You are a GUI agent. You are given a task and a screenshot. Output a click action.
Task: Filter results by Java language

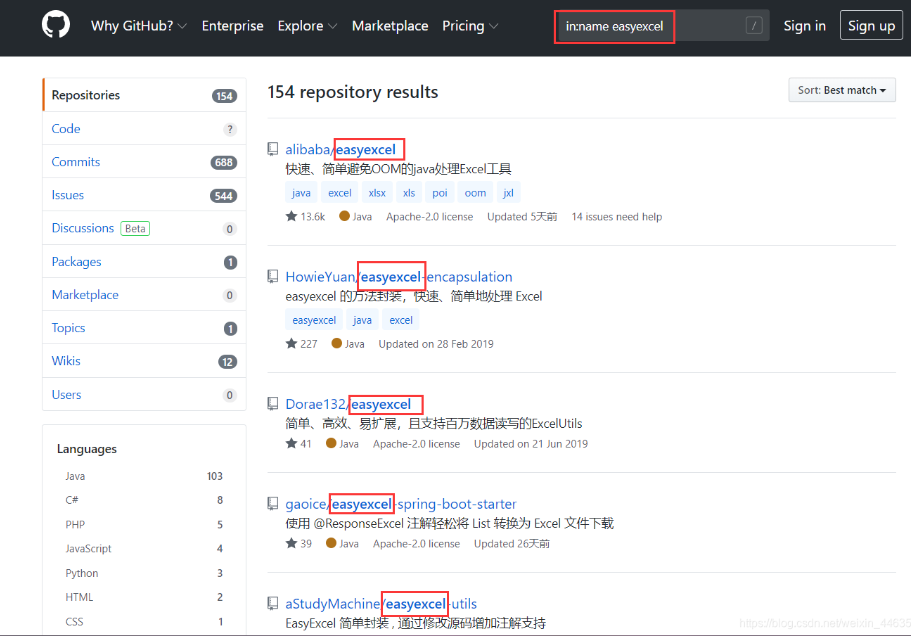coord(144,476)
